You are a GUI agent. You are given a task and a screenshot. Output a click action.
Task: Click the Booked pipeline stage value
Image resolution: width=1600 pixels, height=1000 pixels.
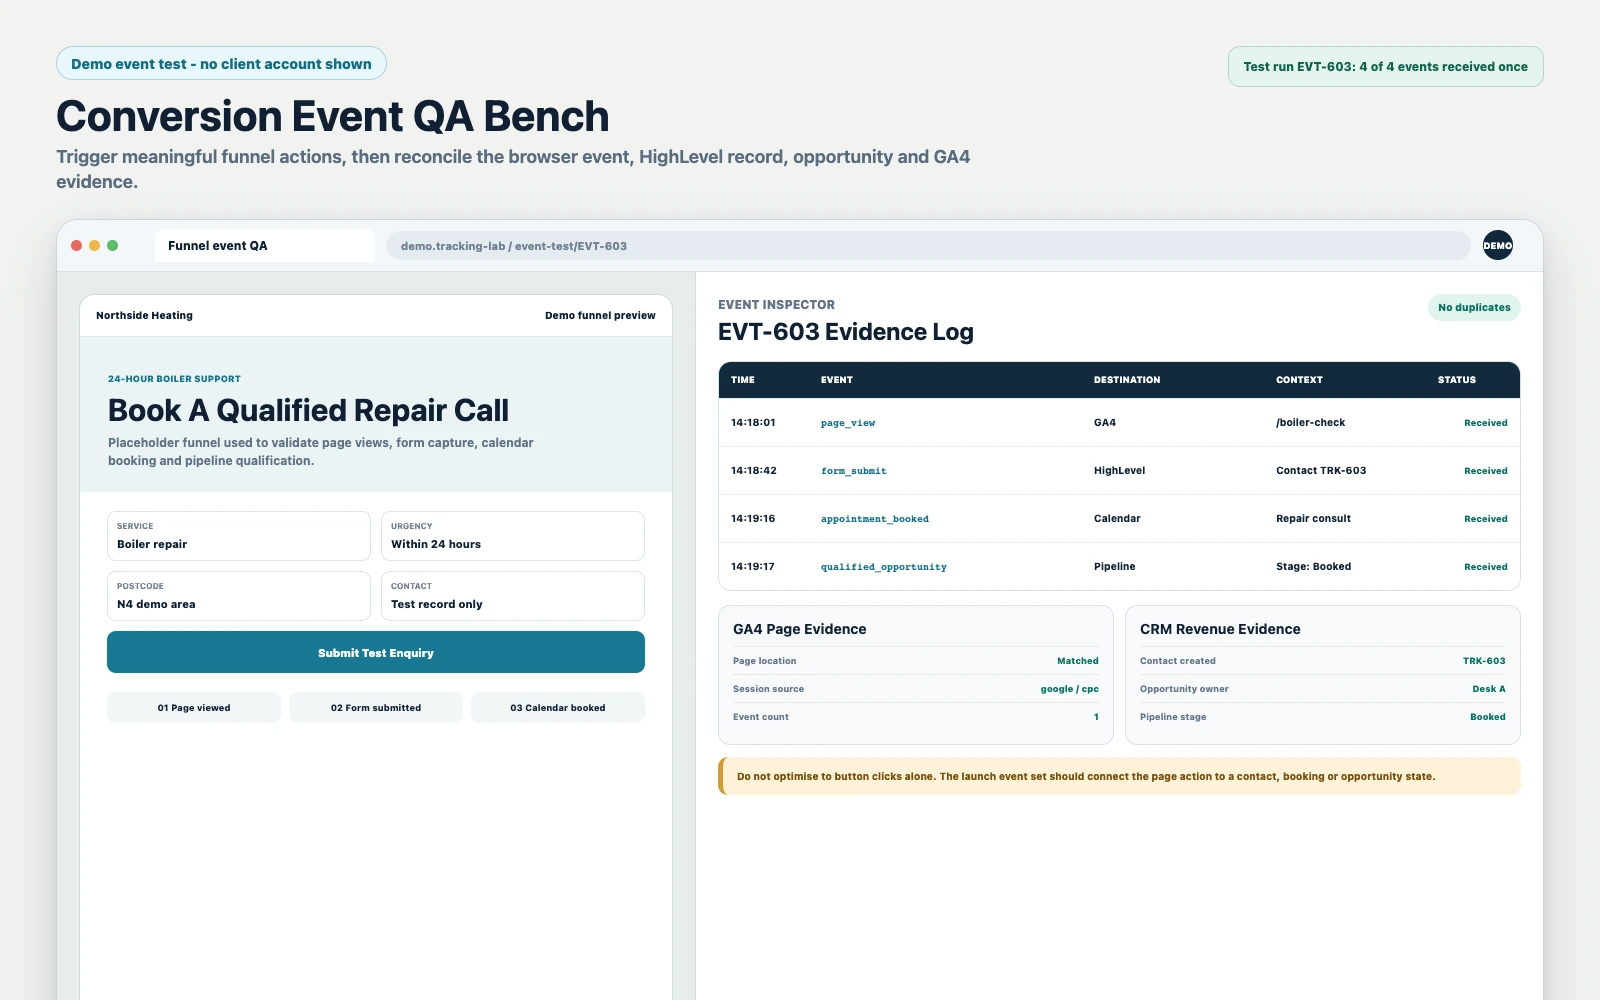tap(1488, 717)
